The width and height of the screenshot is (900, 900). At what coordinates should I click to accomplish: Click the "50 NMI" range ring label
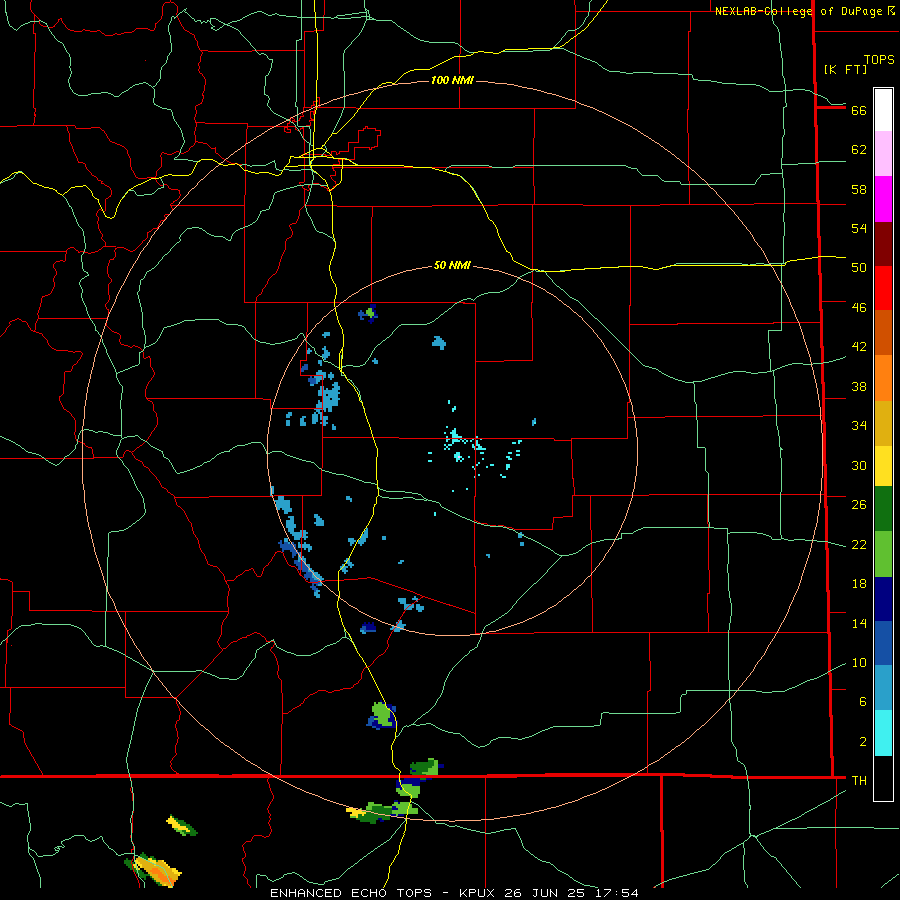click(452, 265)
